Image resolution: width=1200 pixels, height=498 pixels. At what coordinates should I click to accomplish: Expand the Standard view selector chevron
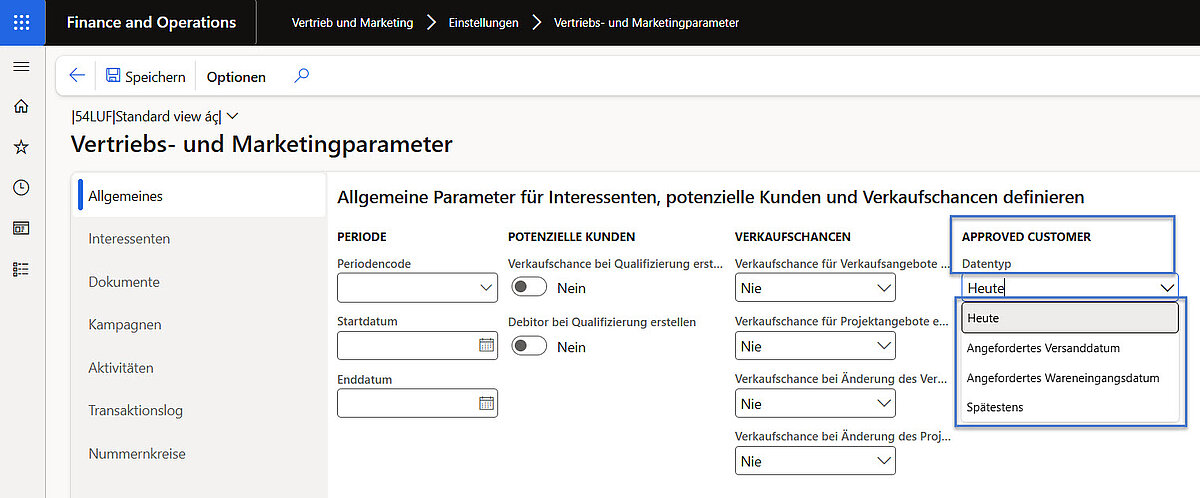coord(232,116)
